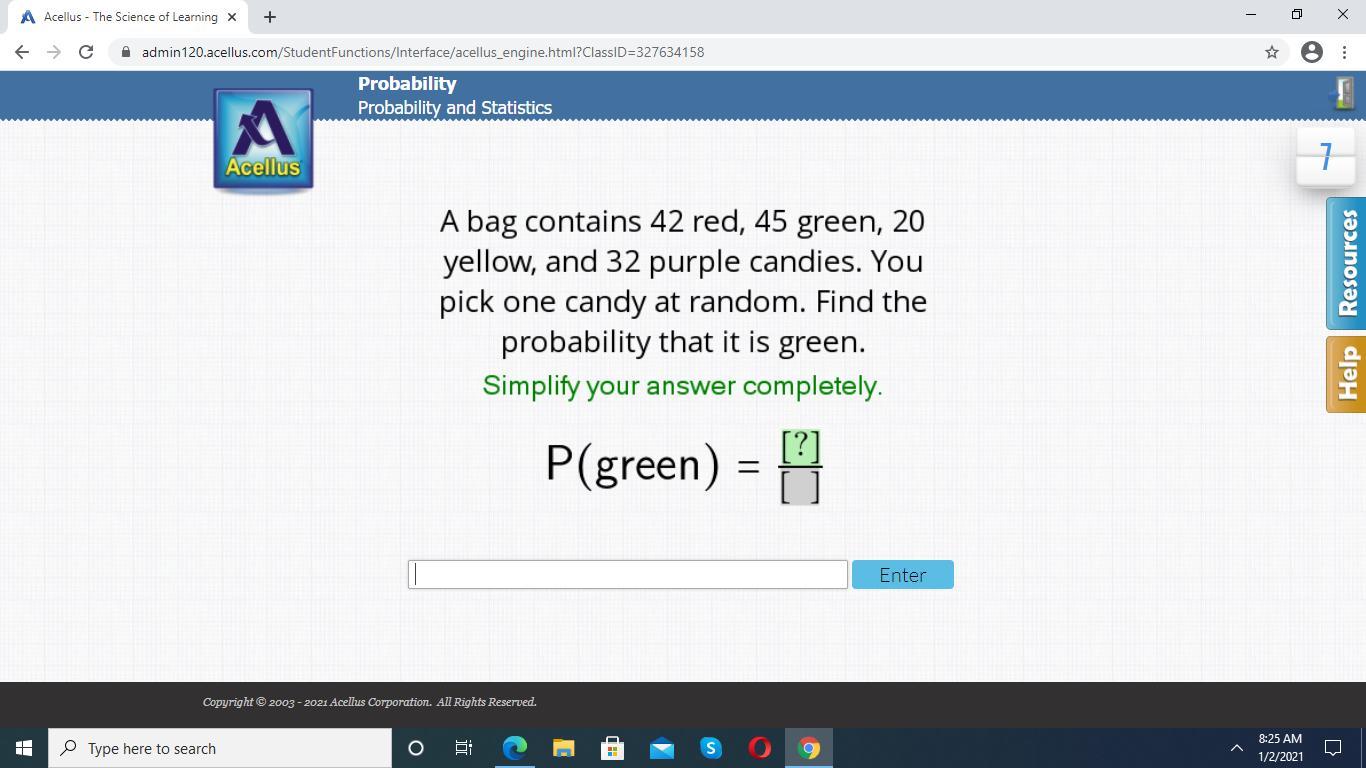The height and width of the screenshot is (768, 1366).
Task: Minimize the Chrome window
Action: 1251,14
